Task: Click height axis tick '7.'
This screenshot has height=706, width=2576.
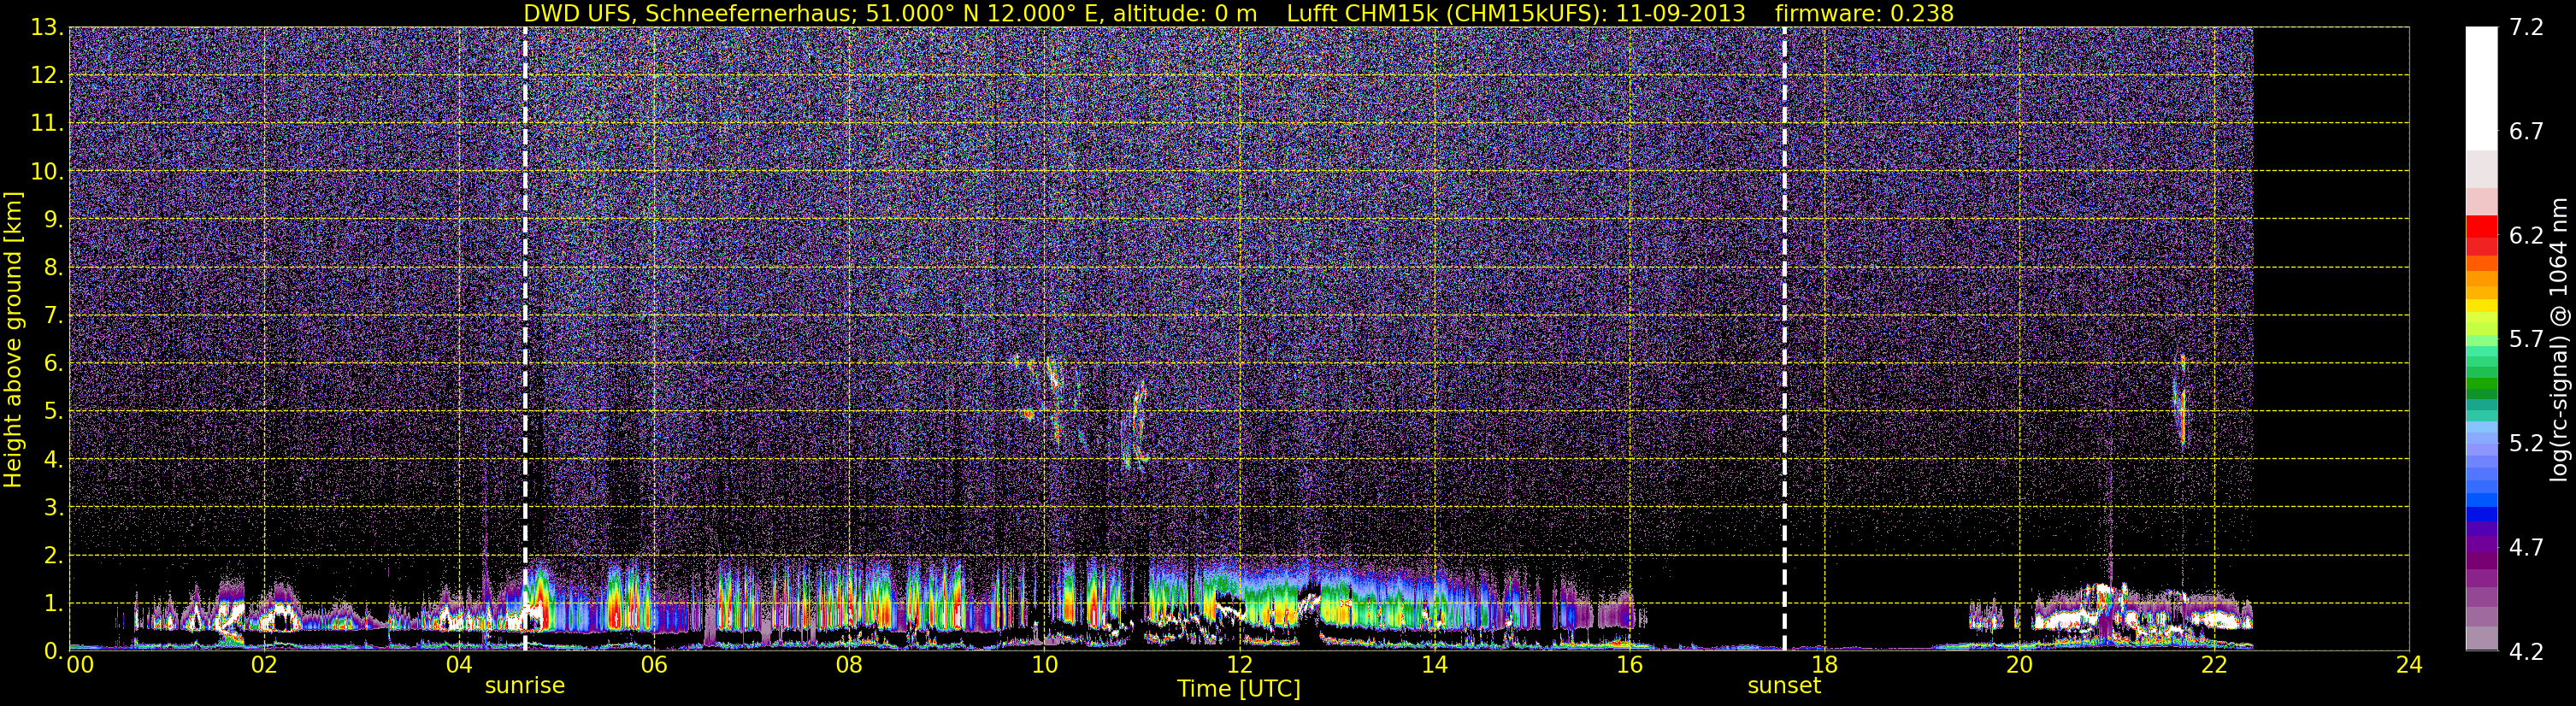Action: (x=53, y=315)
